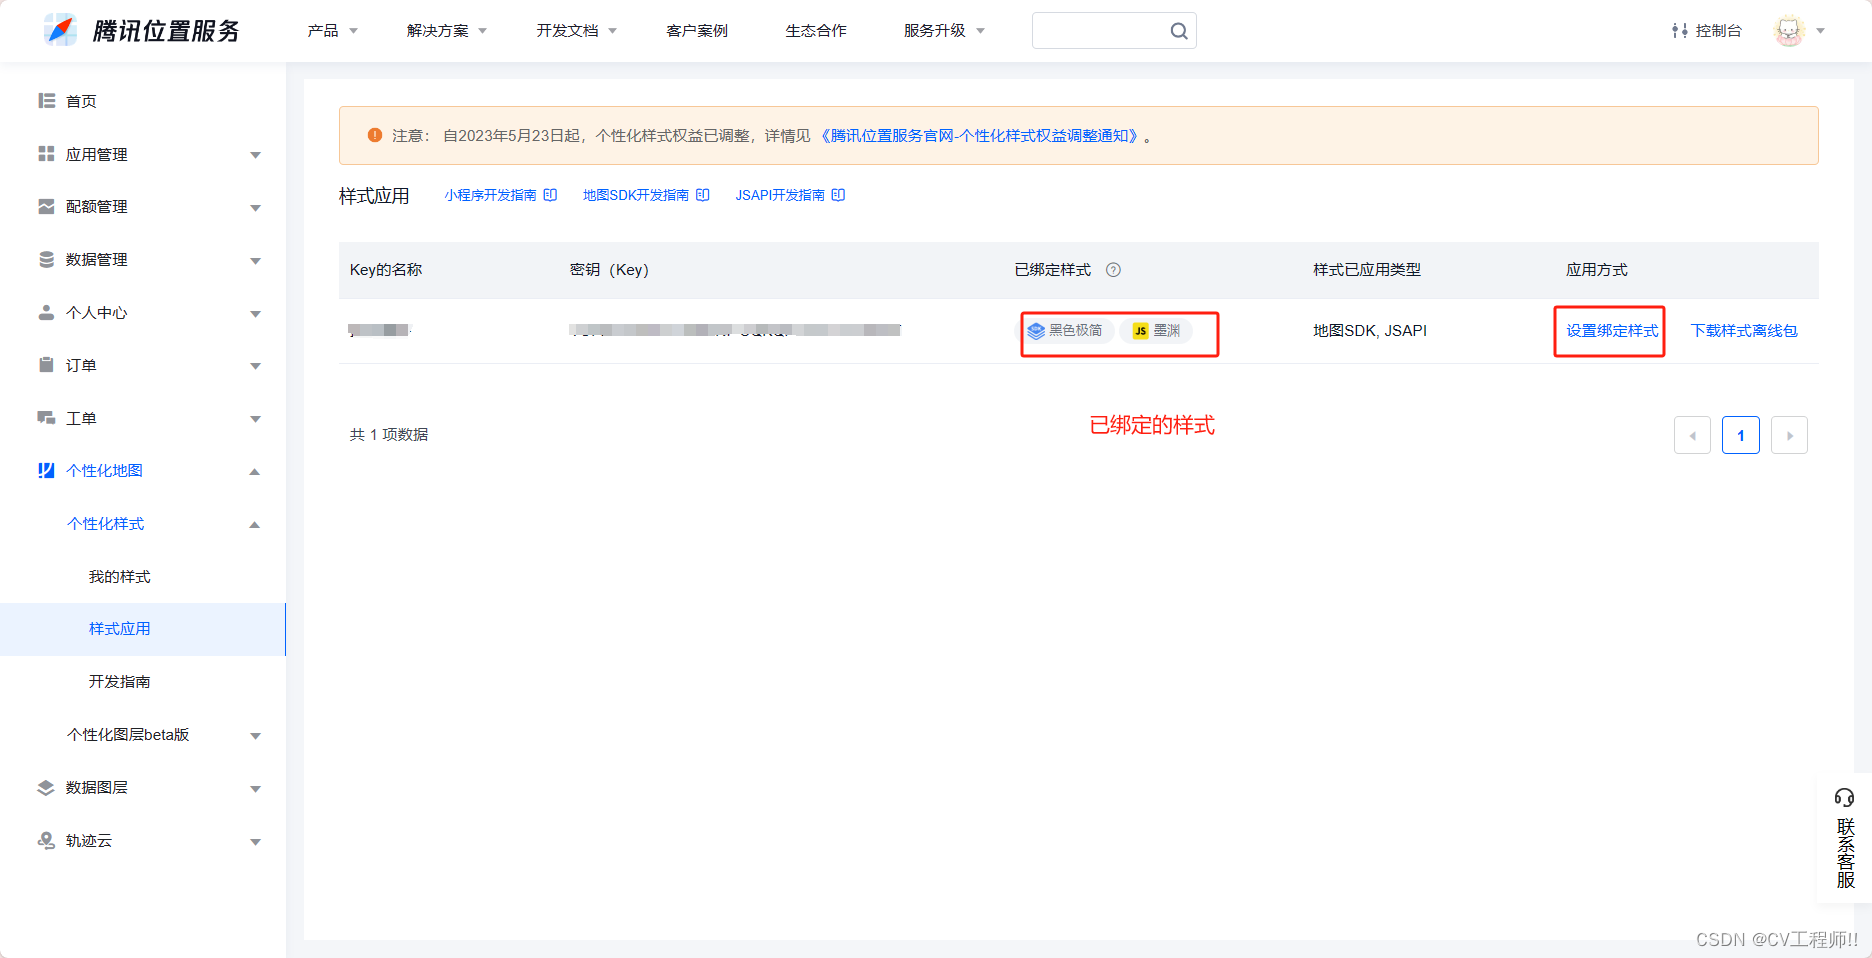Click the JSAPI开发指南 document icon
Viewport: 1872px width, 958px height.
pyautogui.click(x=838, y=195)
